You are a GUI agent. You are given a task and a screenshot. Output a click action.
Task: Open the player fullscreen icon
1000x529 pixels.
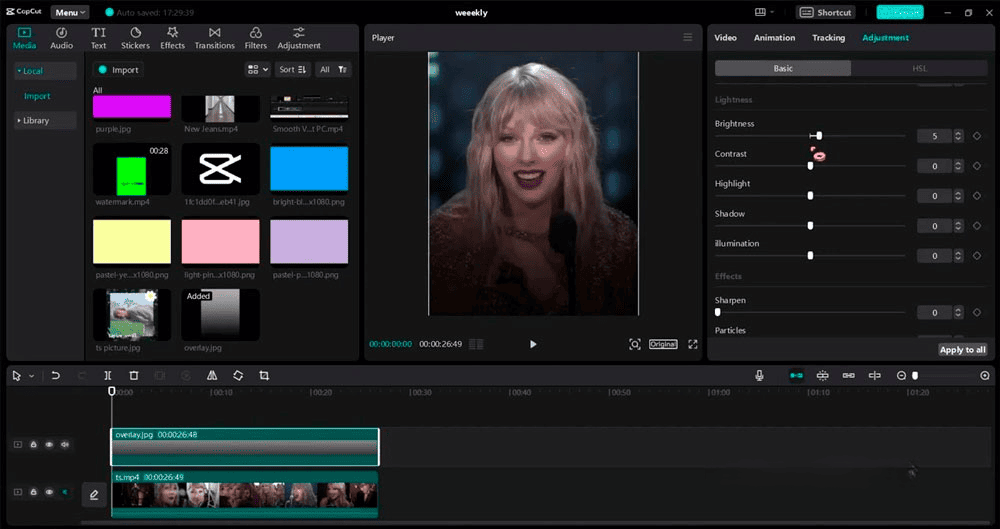coord(693,344)
